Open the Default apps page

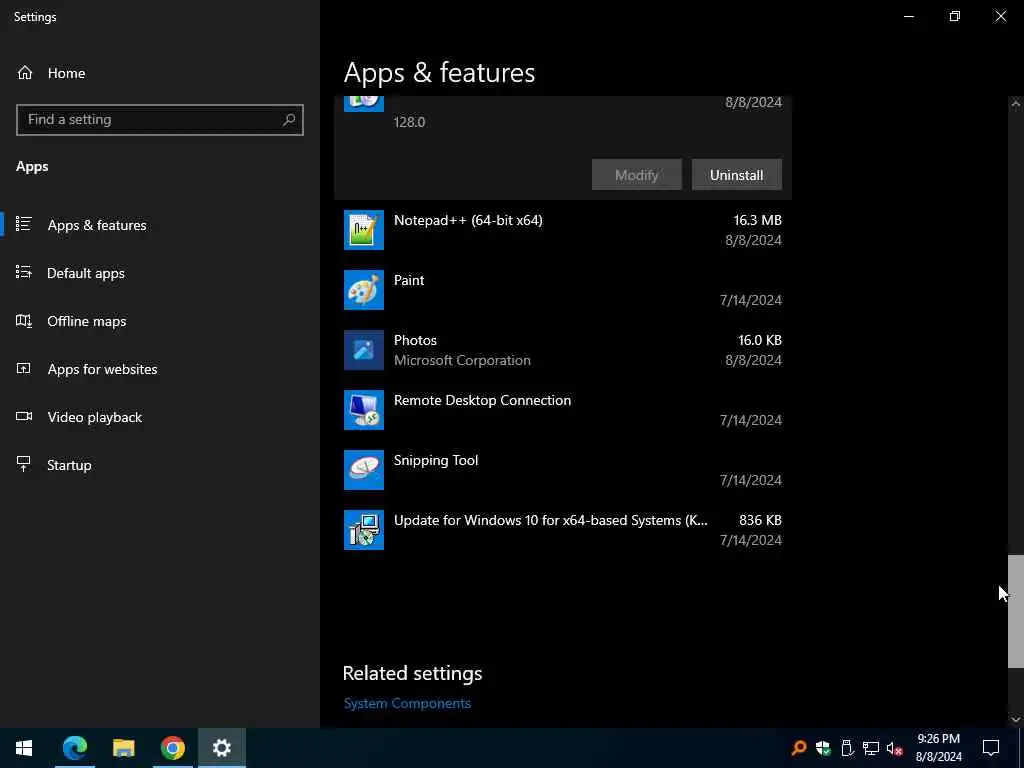[x=86, y=273]
